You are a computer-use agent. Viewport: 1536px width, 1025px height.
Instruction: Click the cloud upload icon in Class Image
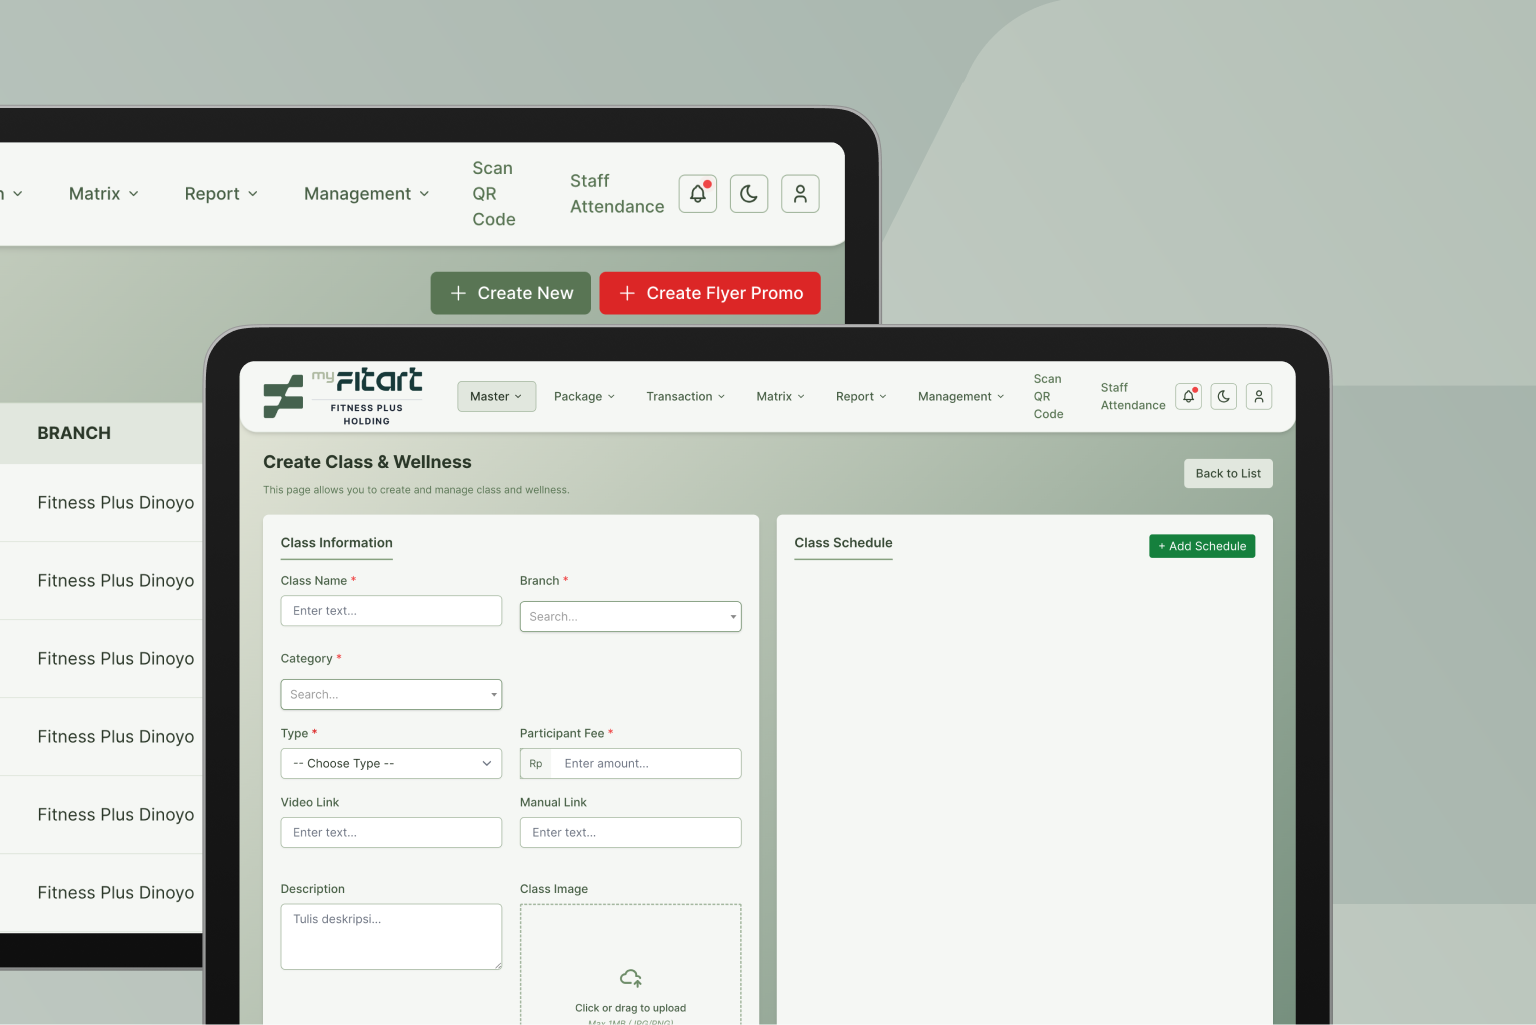click(630, 978)
